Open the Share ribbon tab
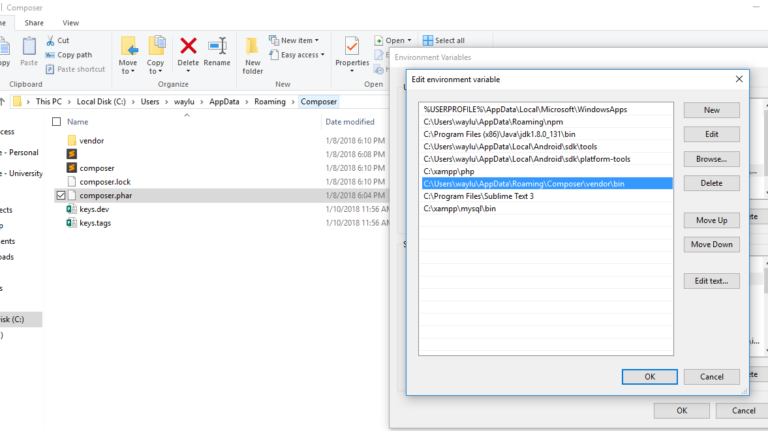The width and height of the screenshot is (768, 431). (x=34, y=22)
